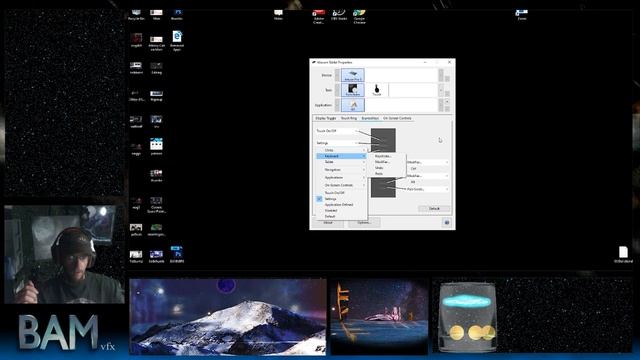Switch to the Touch Ring tab

[349, 118]
